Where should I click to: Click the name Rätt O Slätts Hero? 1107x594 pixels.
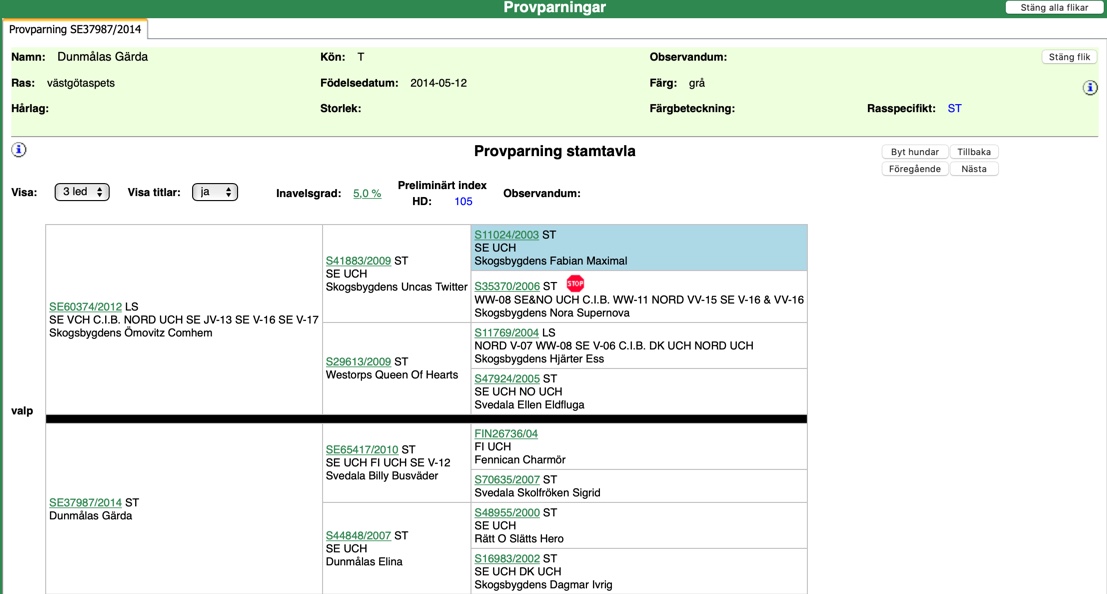click(519, 539)
